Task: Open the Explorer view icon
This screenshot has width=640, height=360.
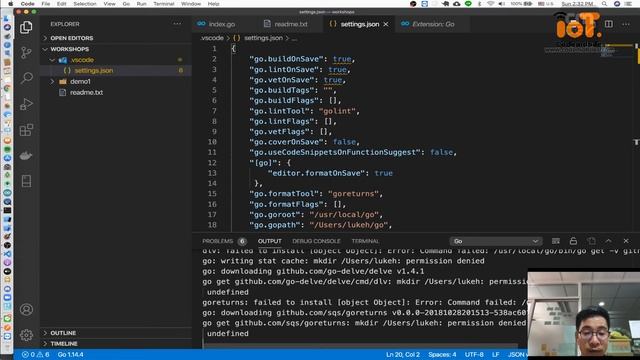Action: tap(26, 27)
